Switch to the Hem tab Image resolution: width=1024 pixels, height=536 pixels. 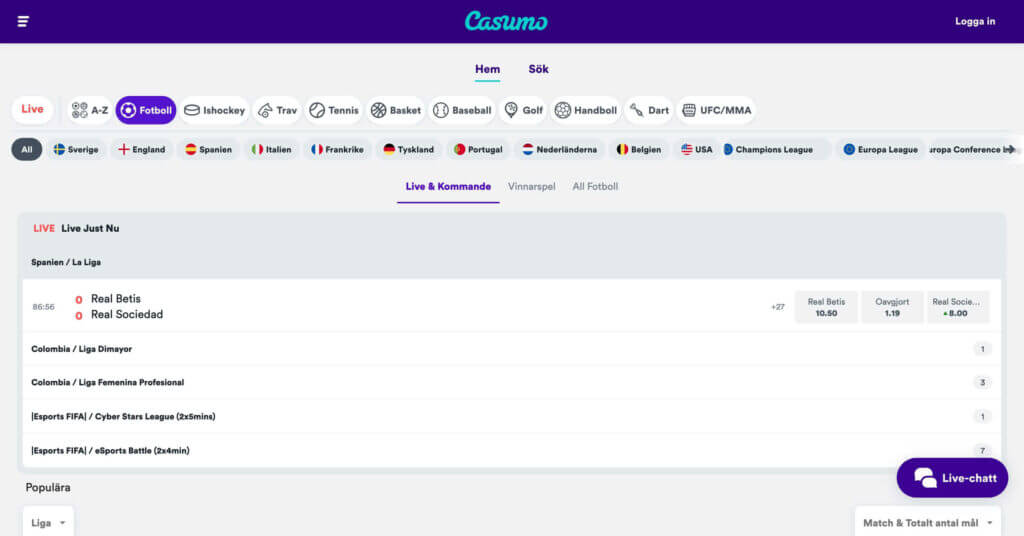487,69
